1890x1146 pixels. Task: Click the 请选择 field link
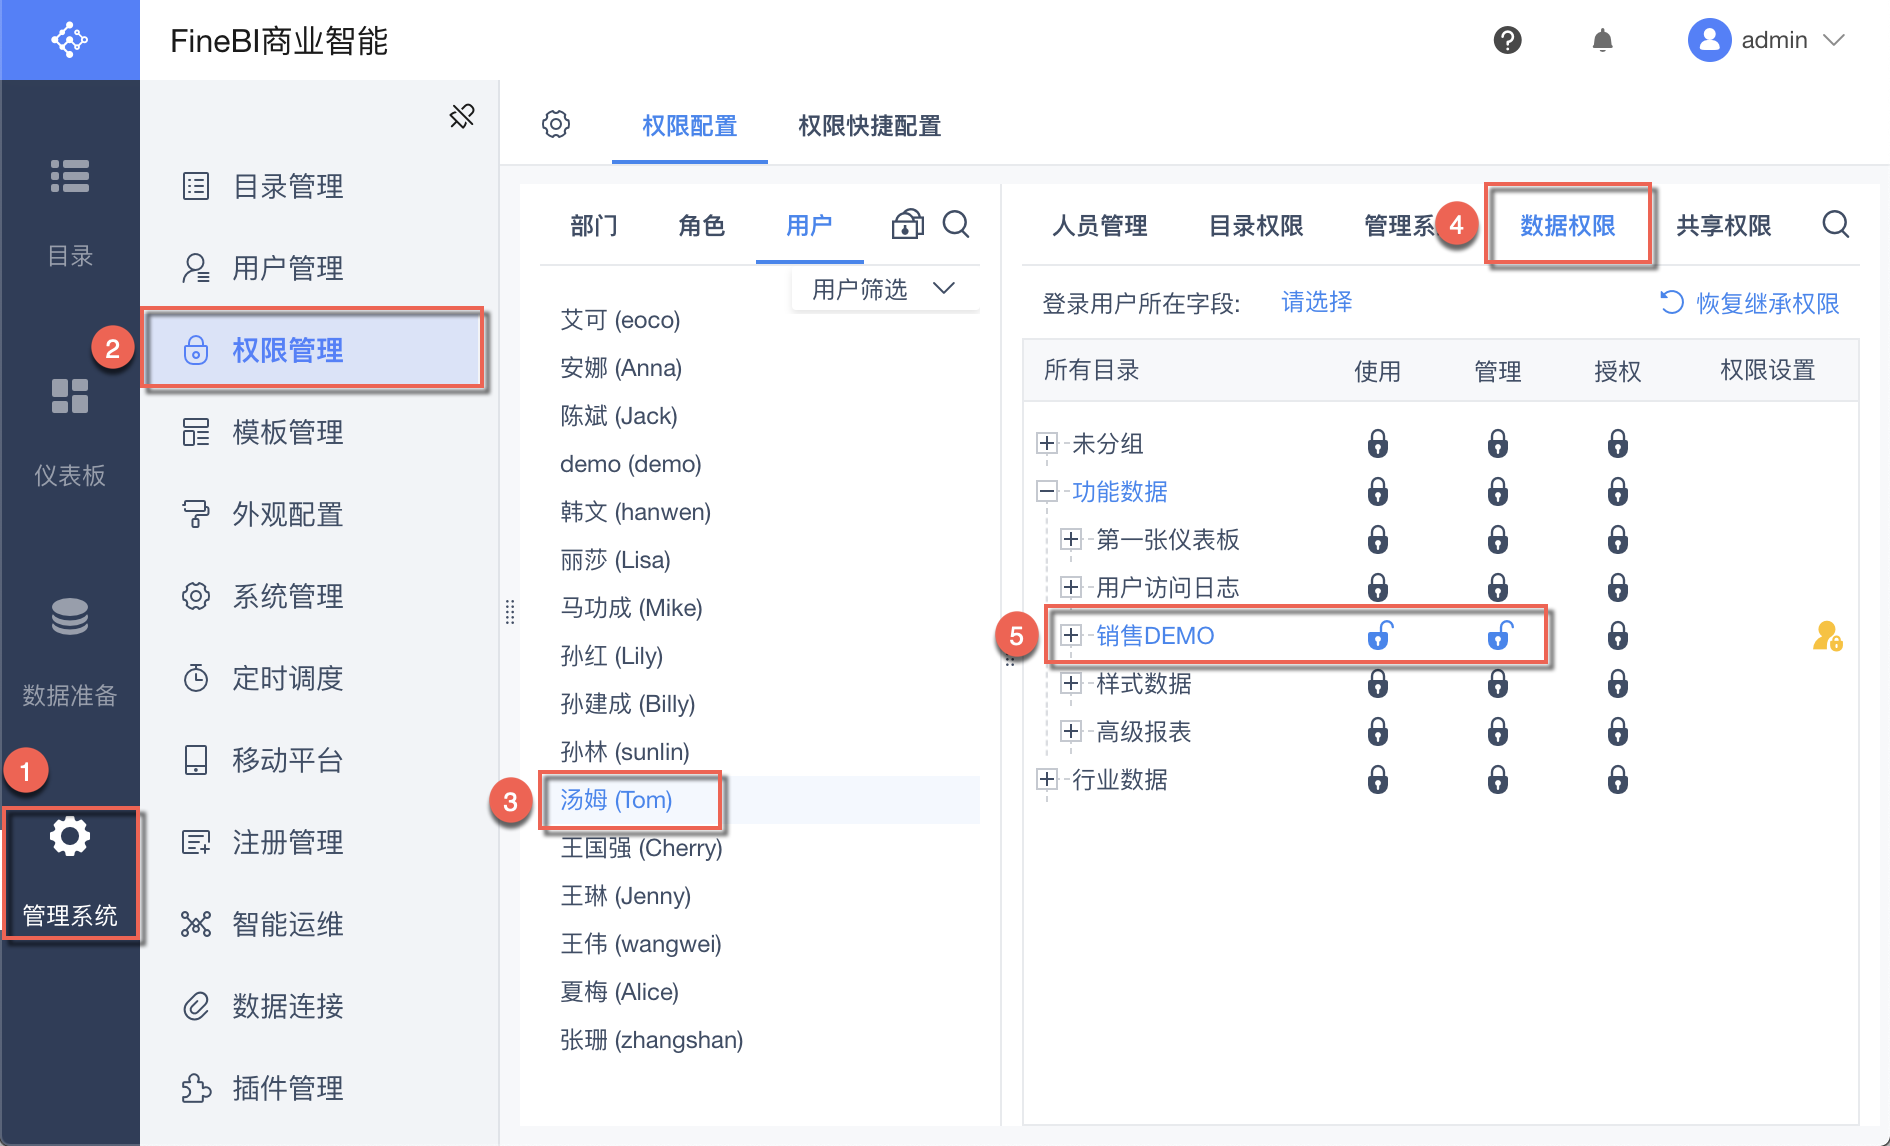[x=1316, y=302]
